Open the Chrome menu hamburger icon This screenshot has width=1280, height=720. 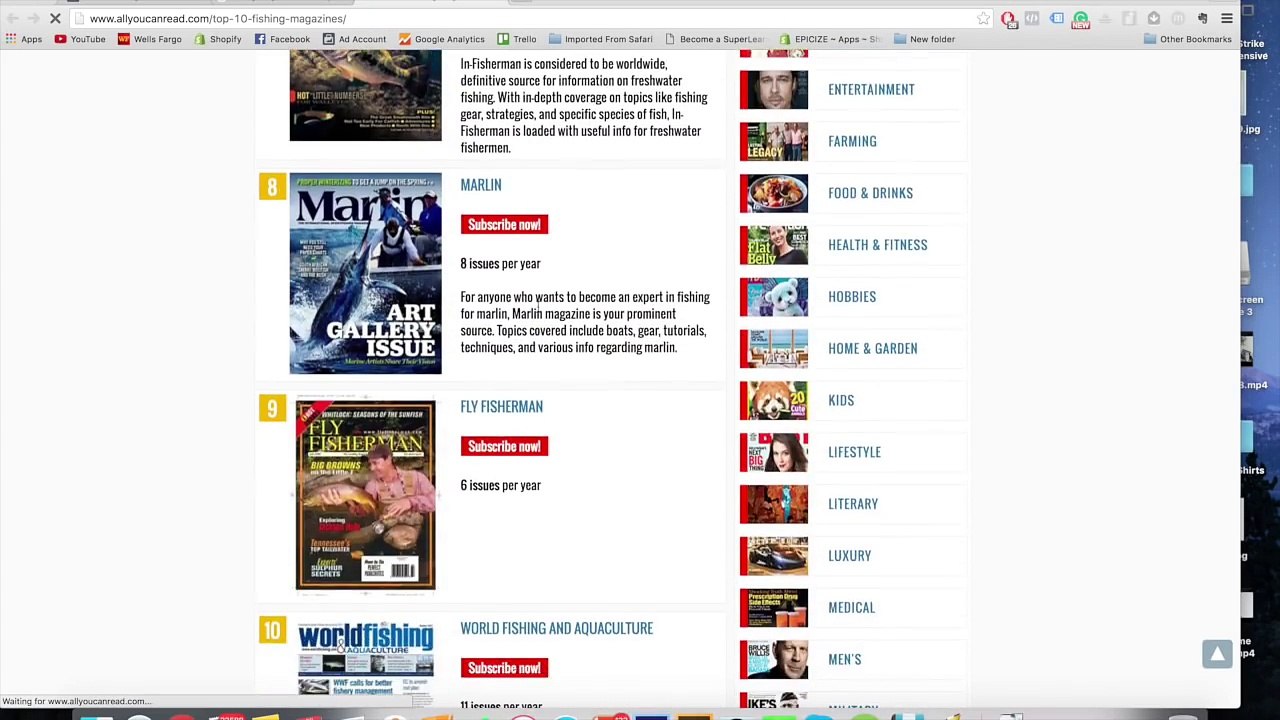(x=1227, y=18)
